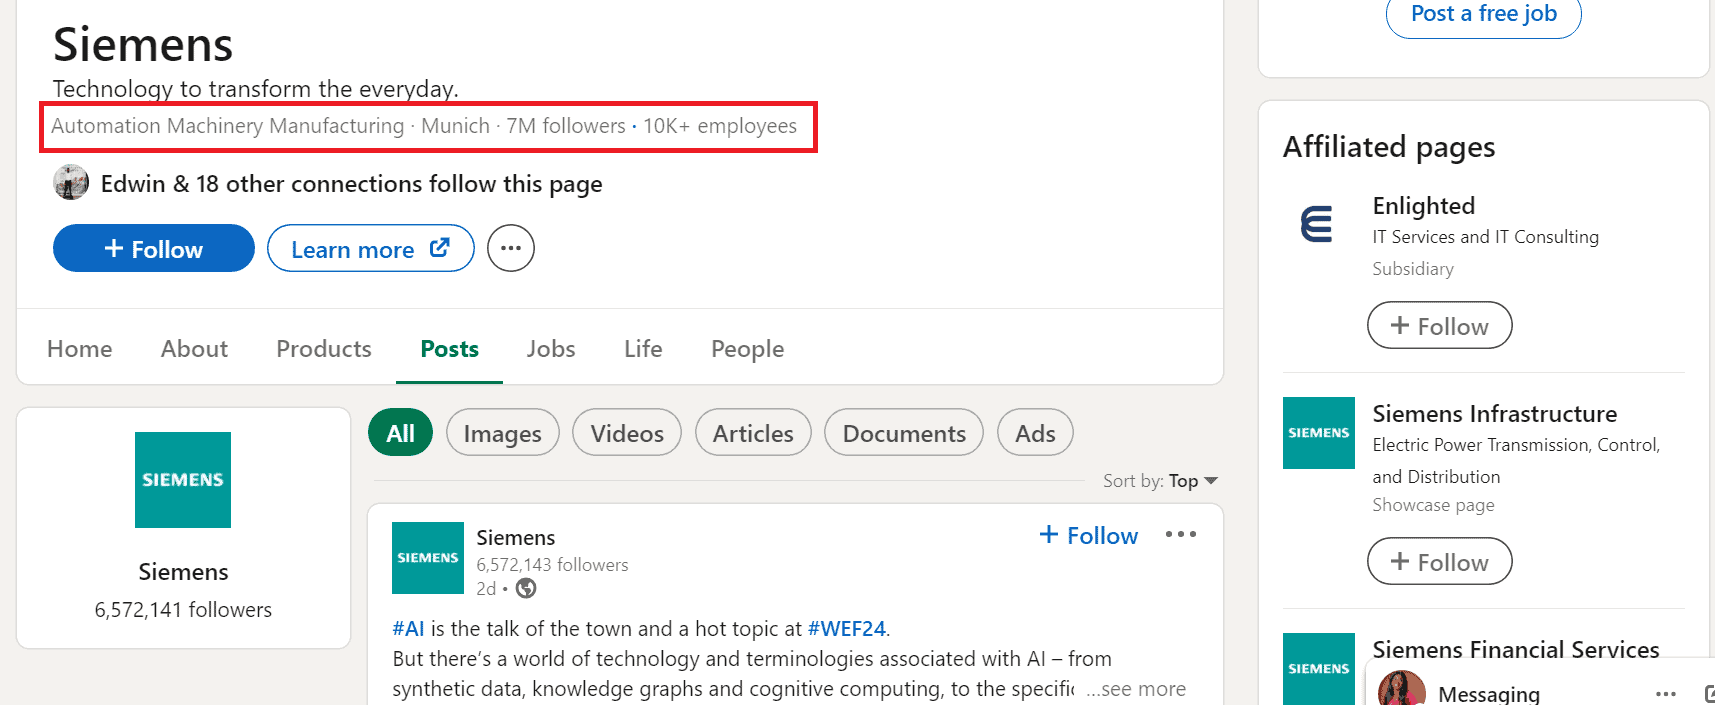Click the 6,572,141 followers count
1715x705 pixels.
pyautogui.click(x=183, y=610)
